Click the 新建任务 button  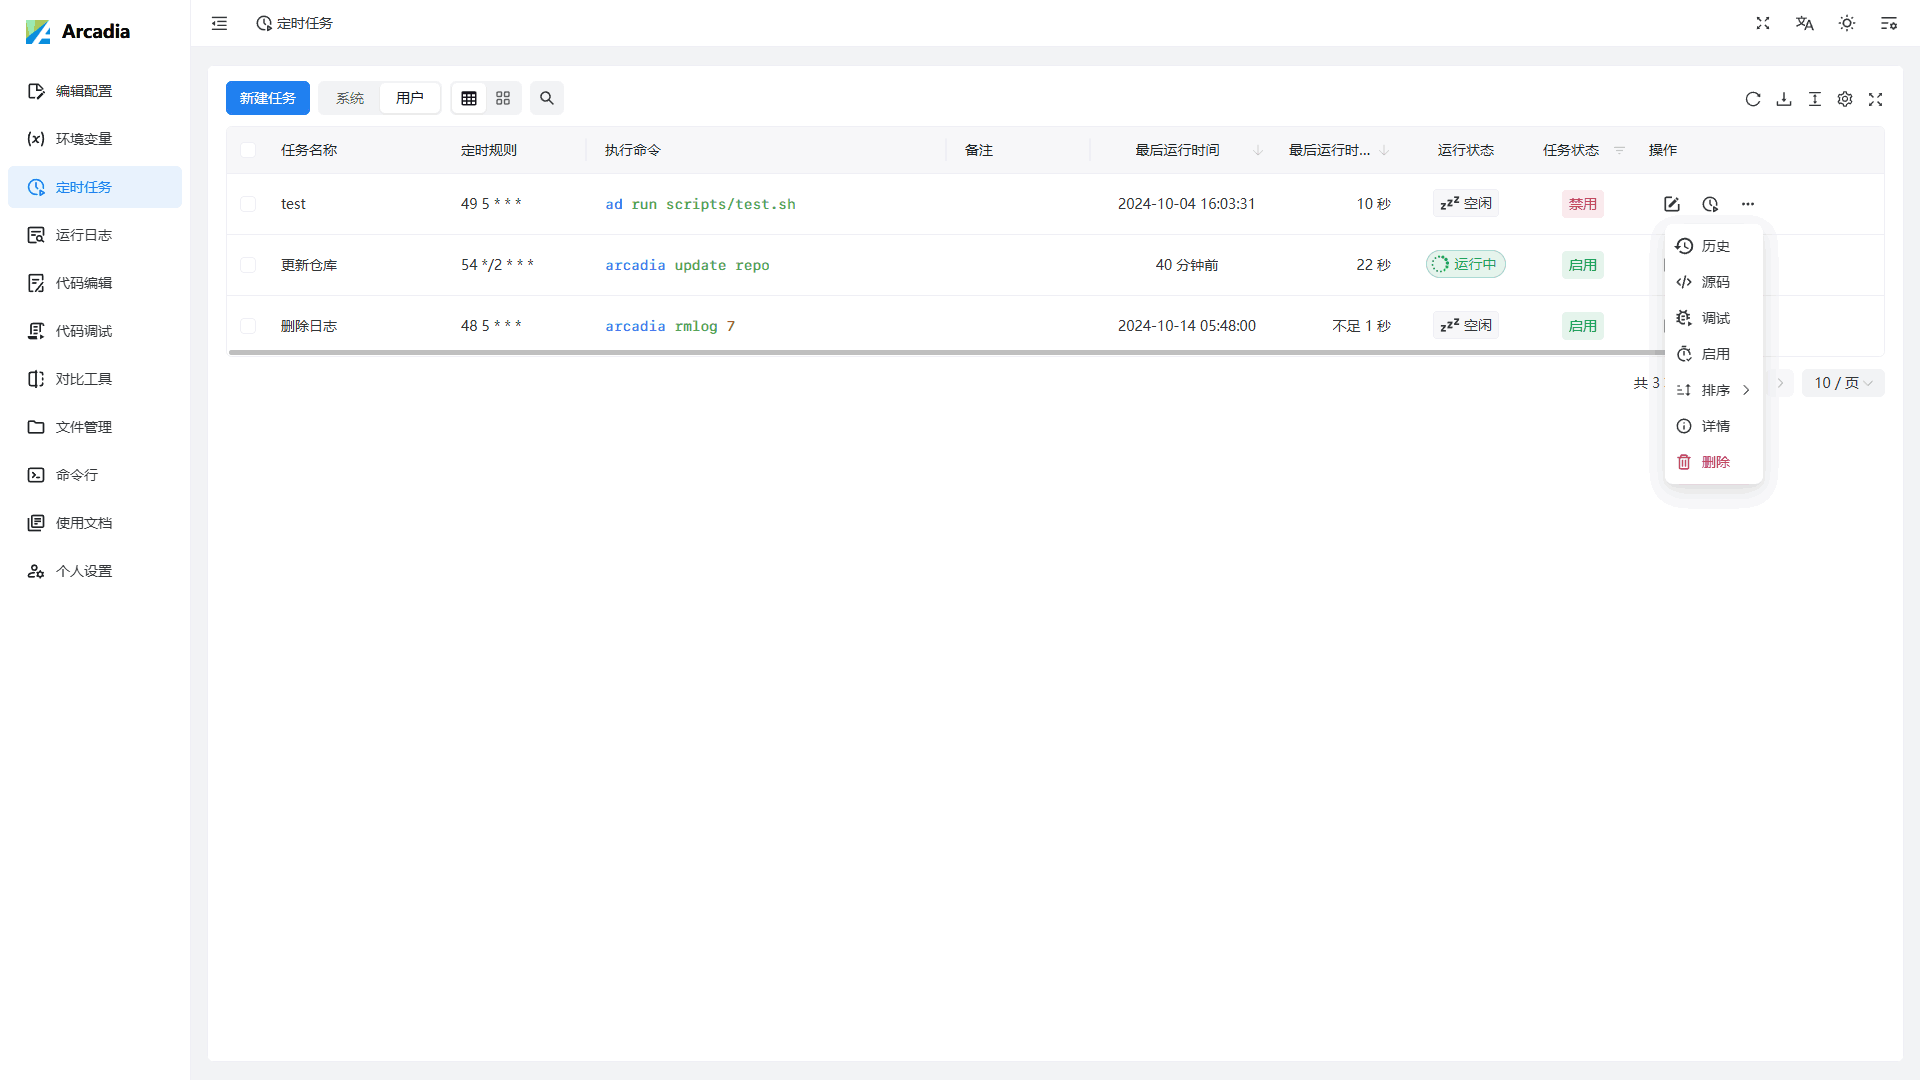point(268,98)
